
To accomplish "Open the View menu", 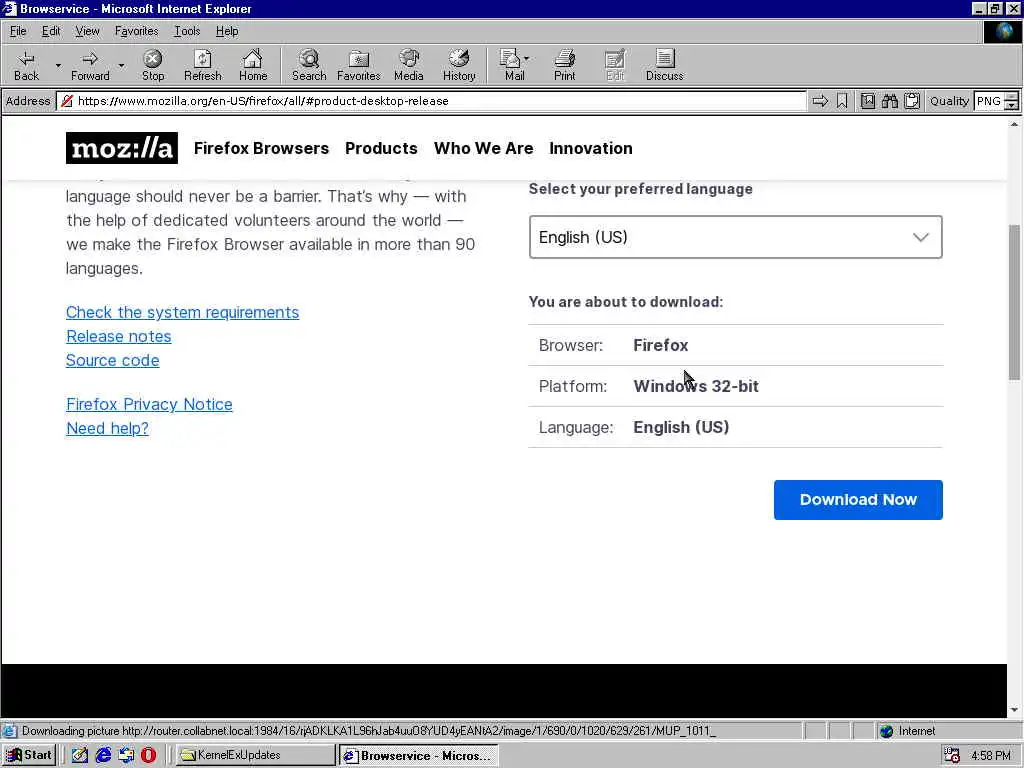I will [87, 31].
